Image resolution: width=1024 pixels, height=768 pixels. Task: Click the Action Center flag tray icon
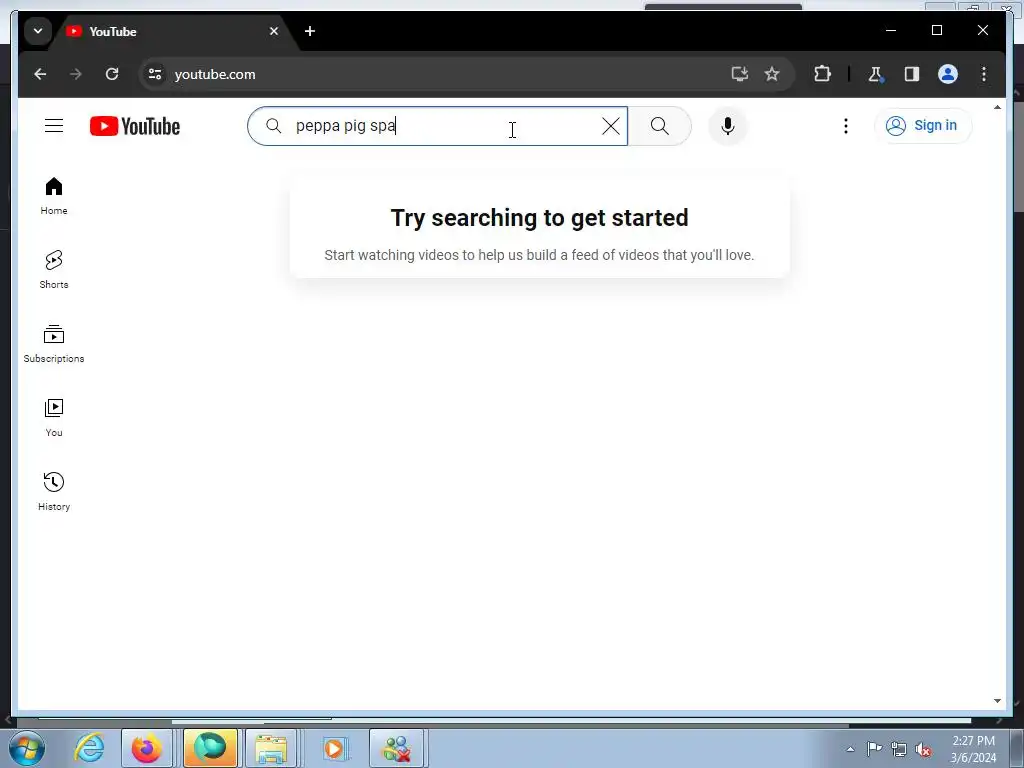874,748
